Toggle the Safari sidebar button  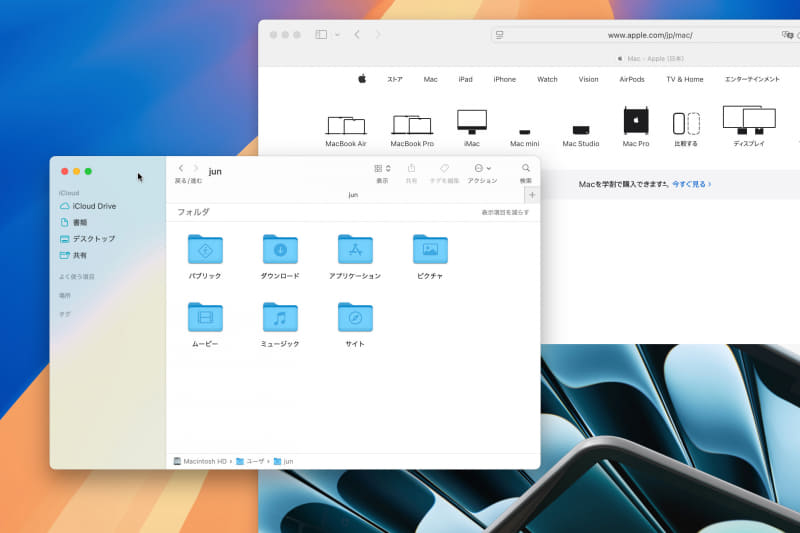[x=321, y=35]
